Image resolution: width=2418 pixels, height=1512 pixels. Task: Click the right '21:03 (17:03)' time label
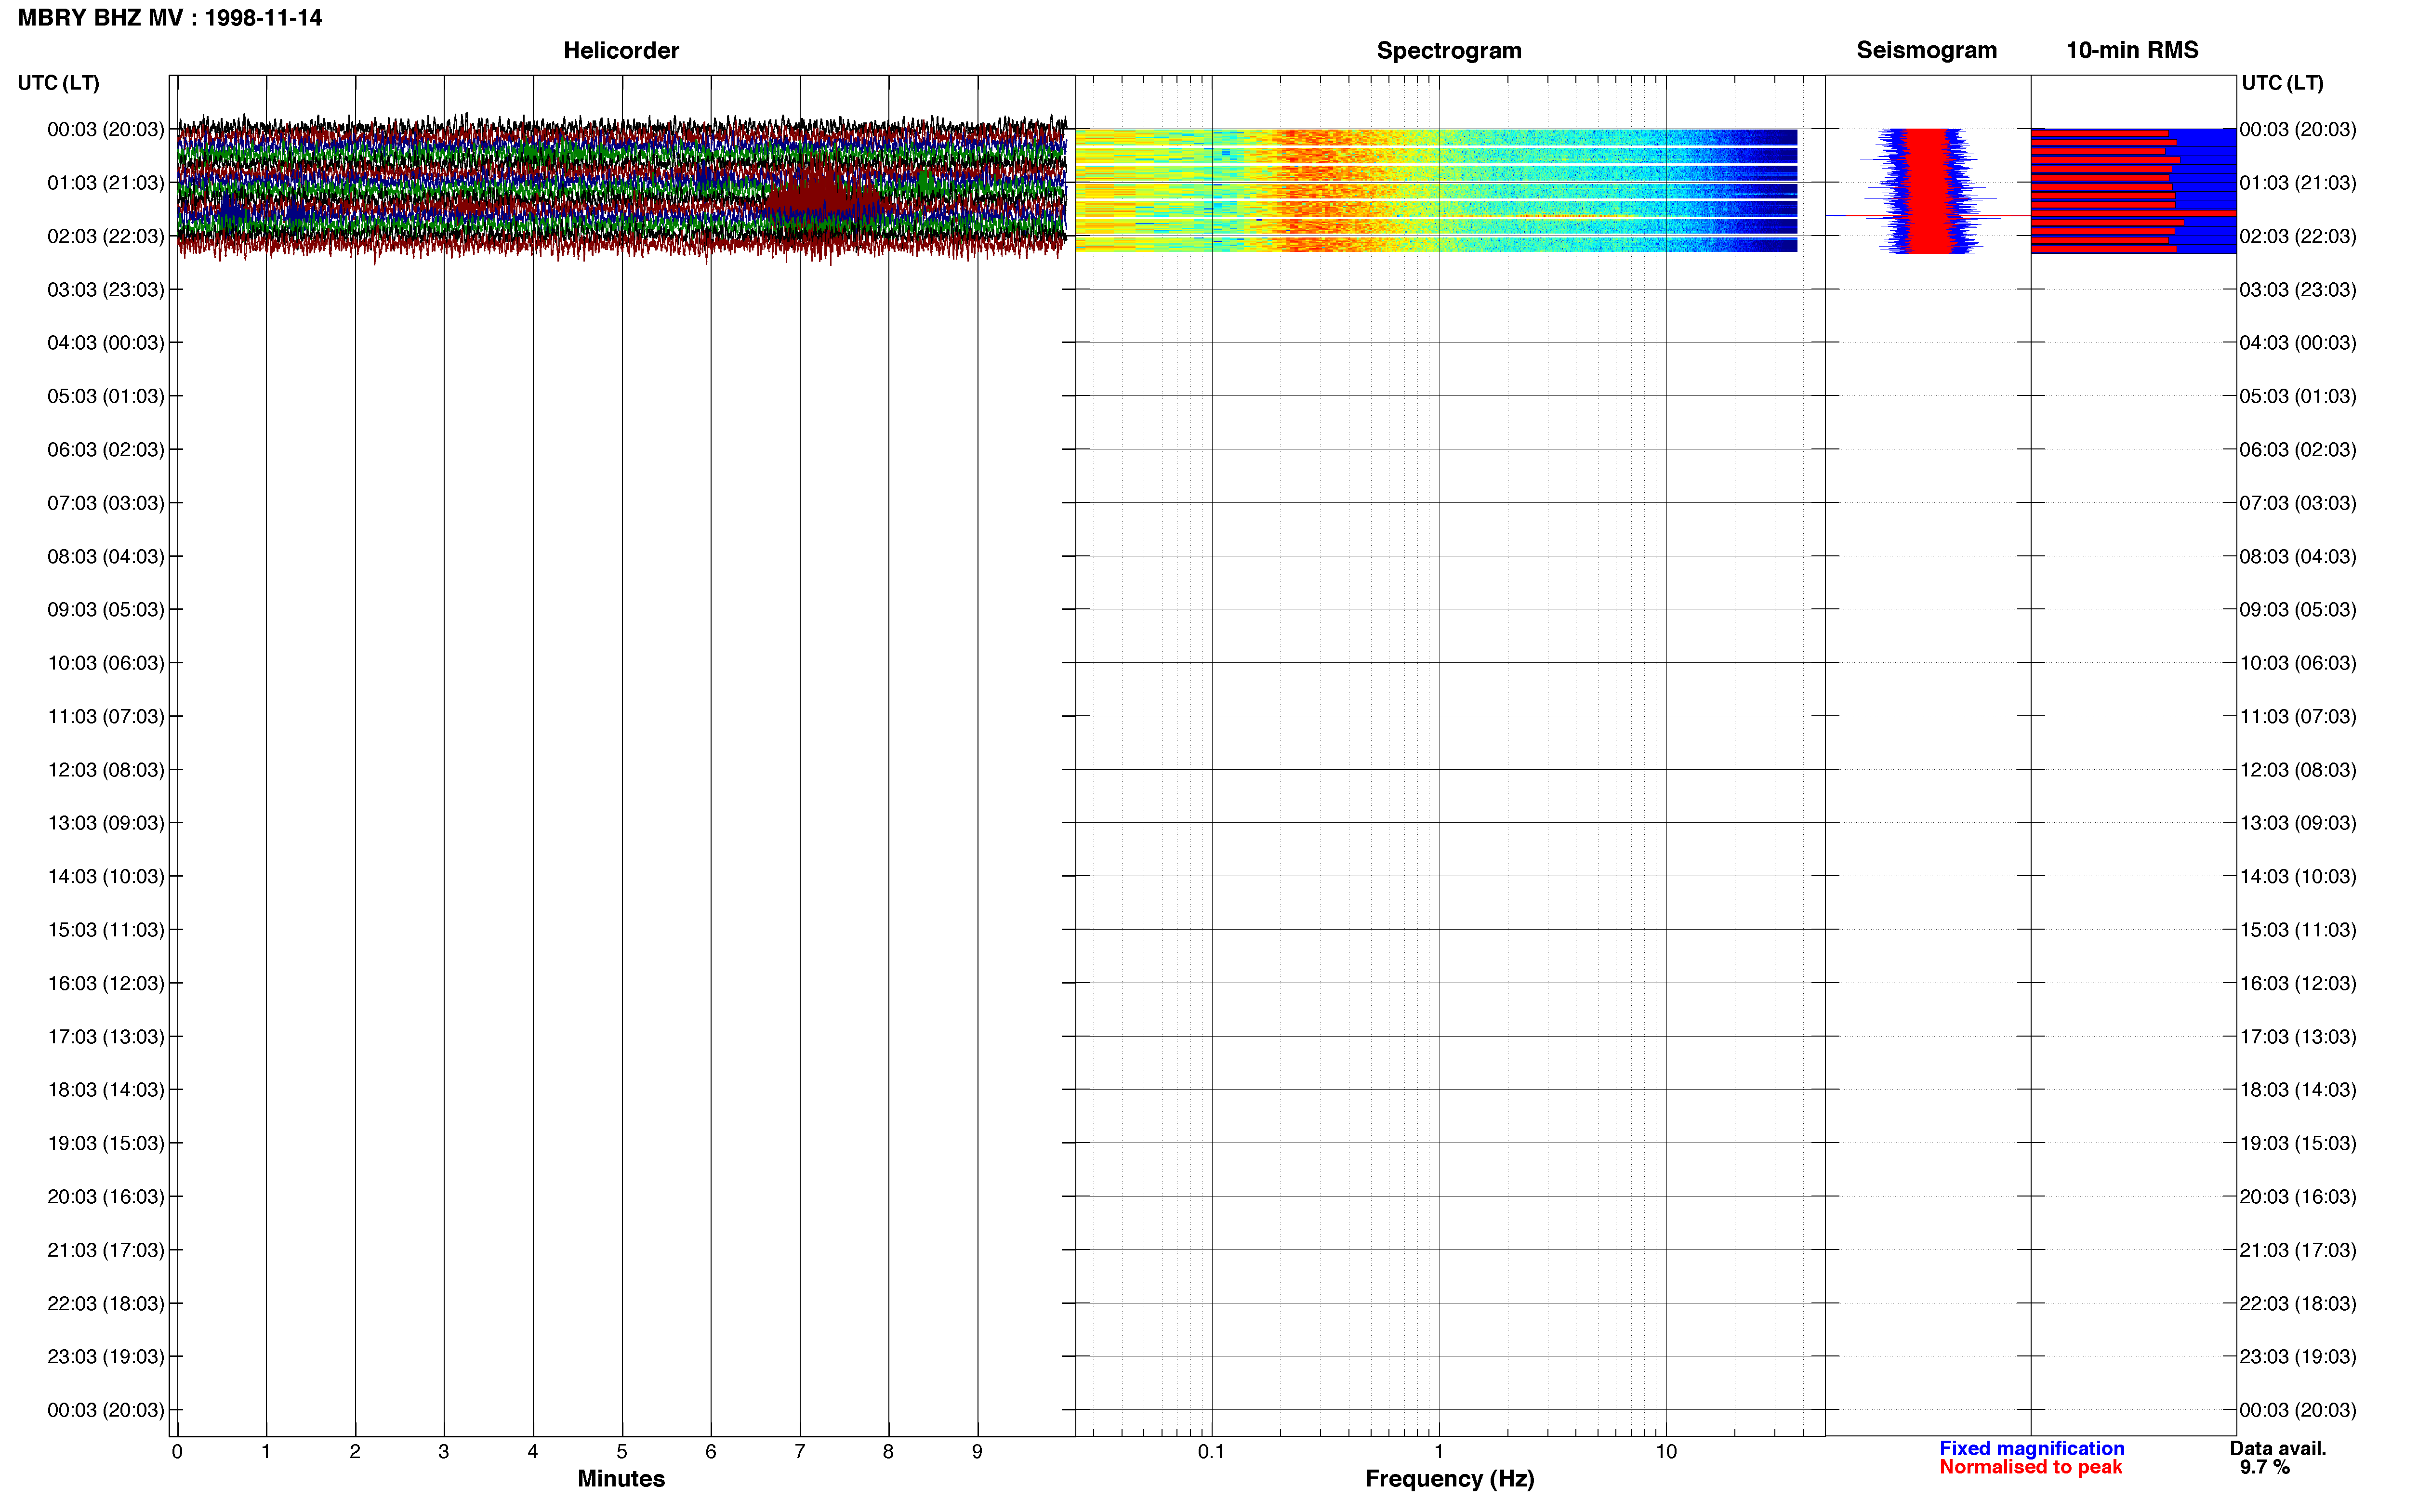2297,1250
